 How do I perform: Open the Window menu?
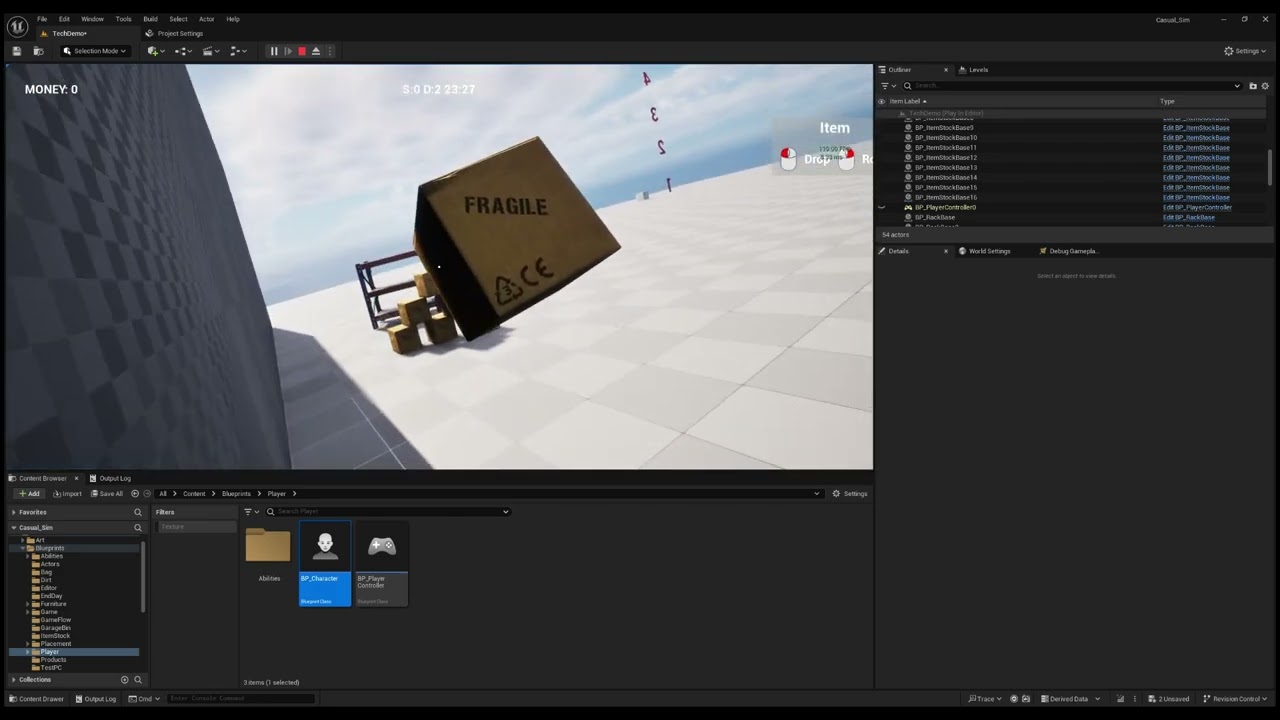click(92, 19)
